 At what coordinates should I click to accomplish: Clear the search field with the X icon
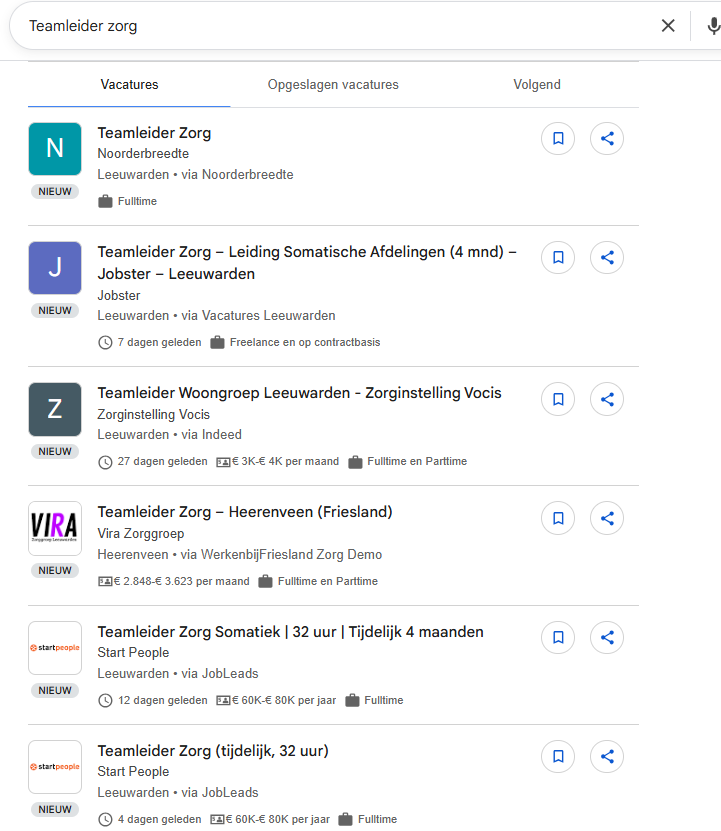(x=668, y=26)
